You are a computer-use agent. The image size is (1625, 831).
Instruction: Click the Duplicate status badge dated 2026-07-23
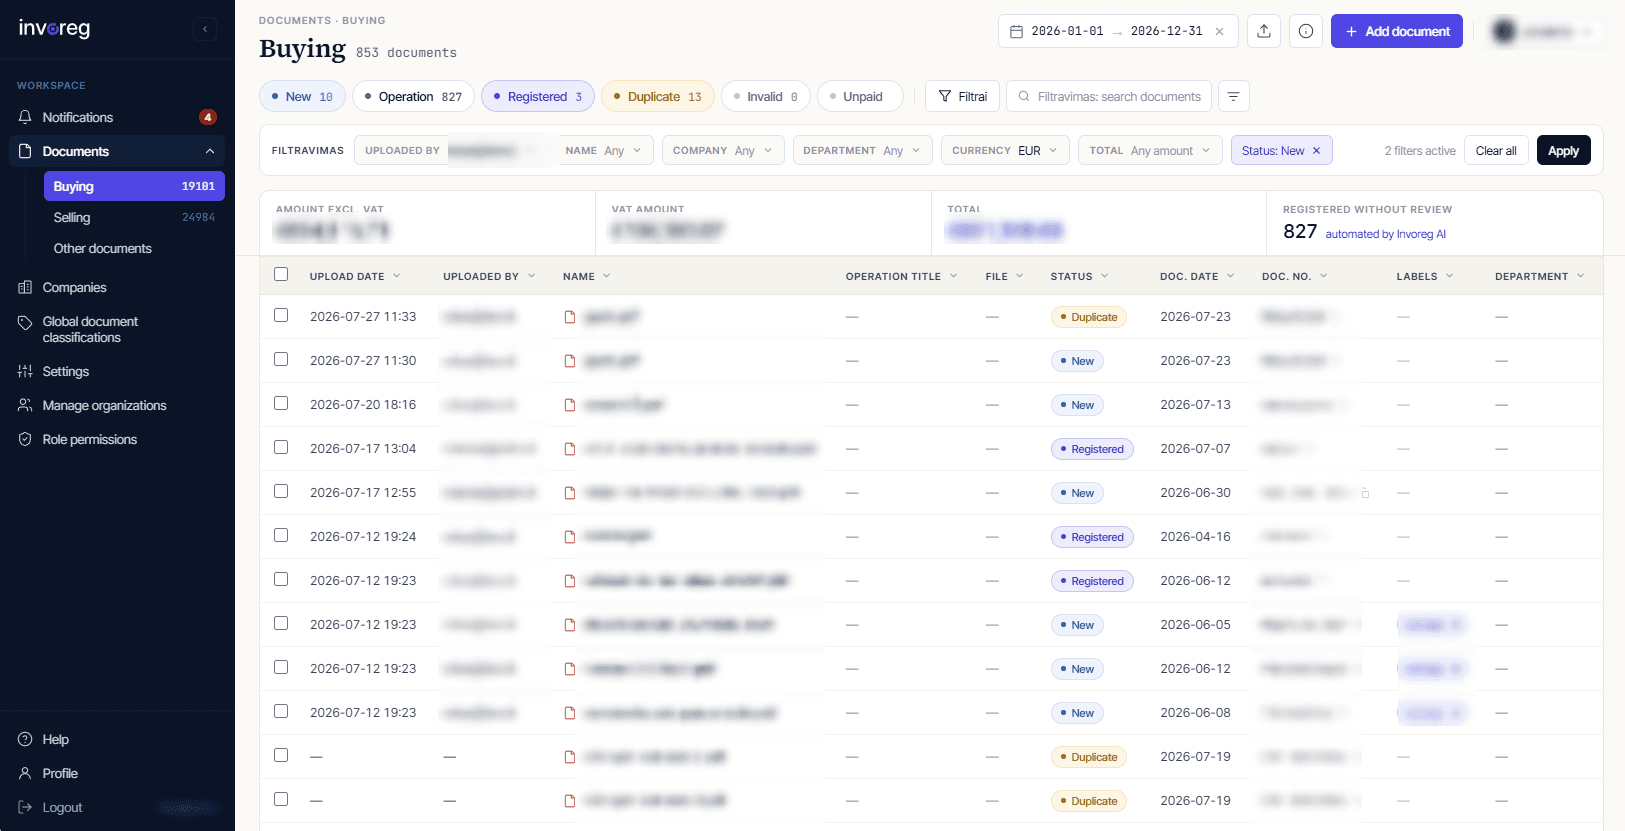pyautogui.click(x=1088, y=317)
